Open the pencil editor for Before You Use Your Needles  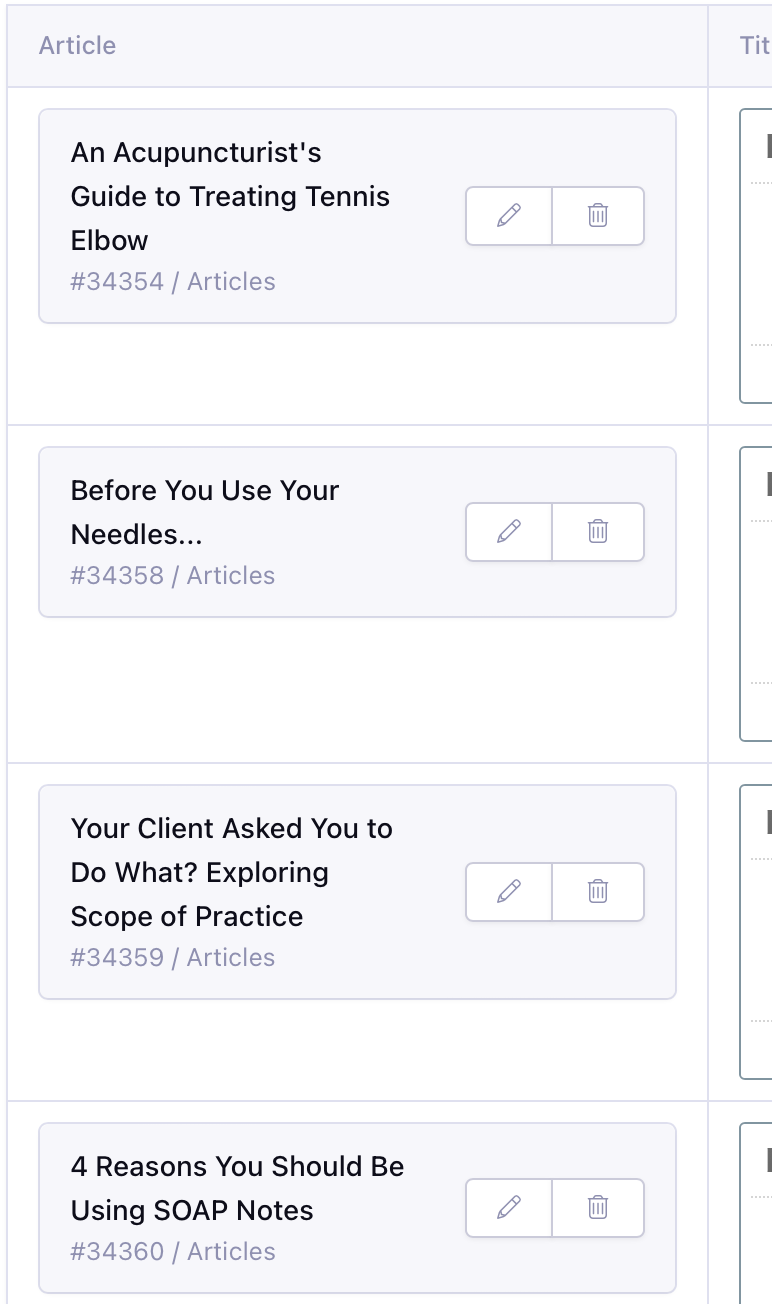click(508, 531)
